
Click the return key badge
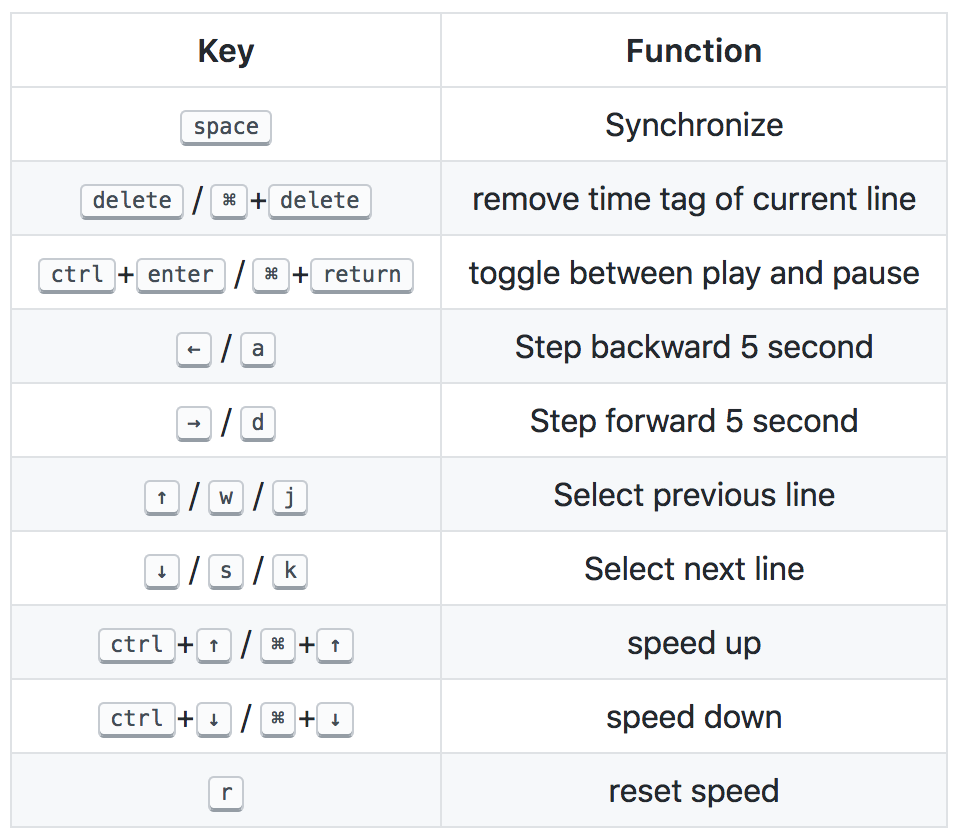pos(362,275)
